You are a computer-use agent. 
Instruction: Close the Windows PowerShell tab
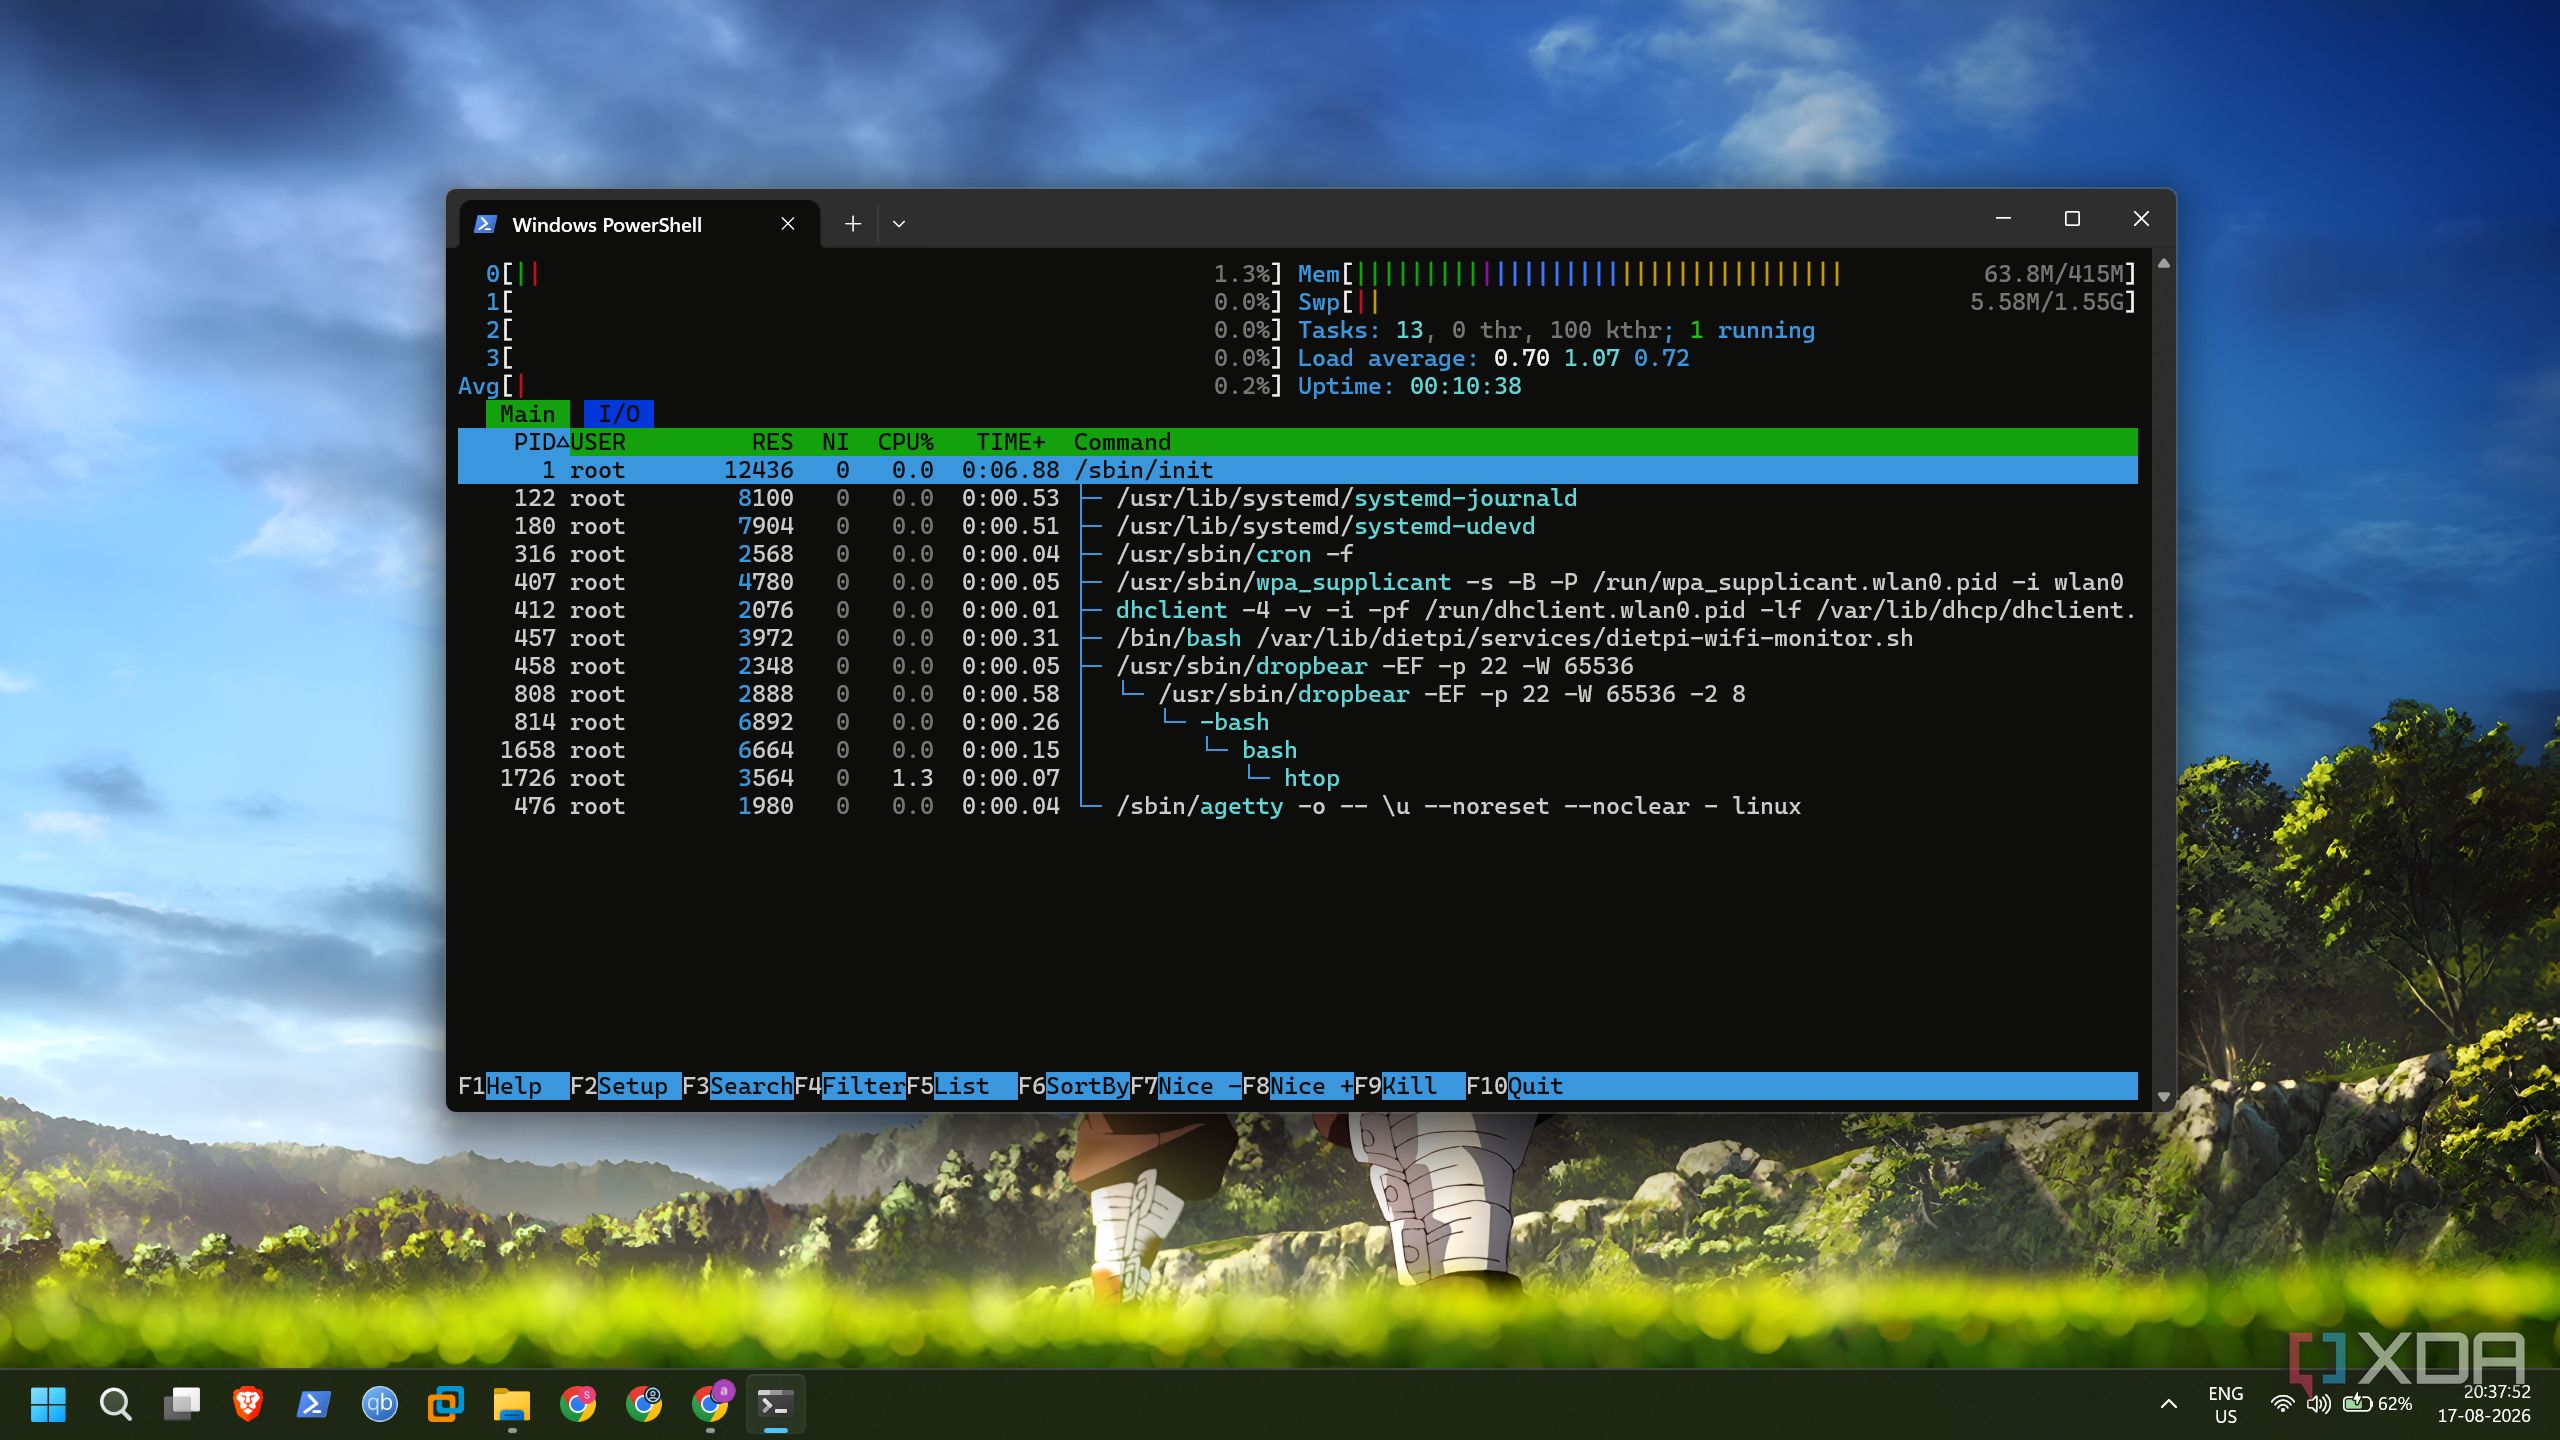(788, 224)
